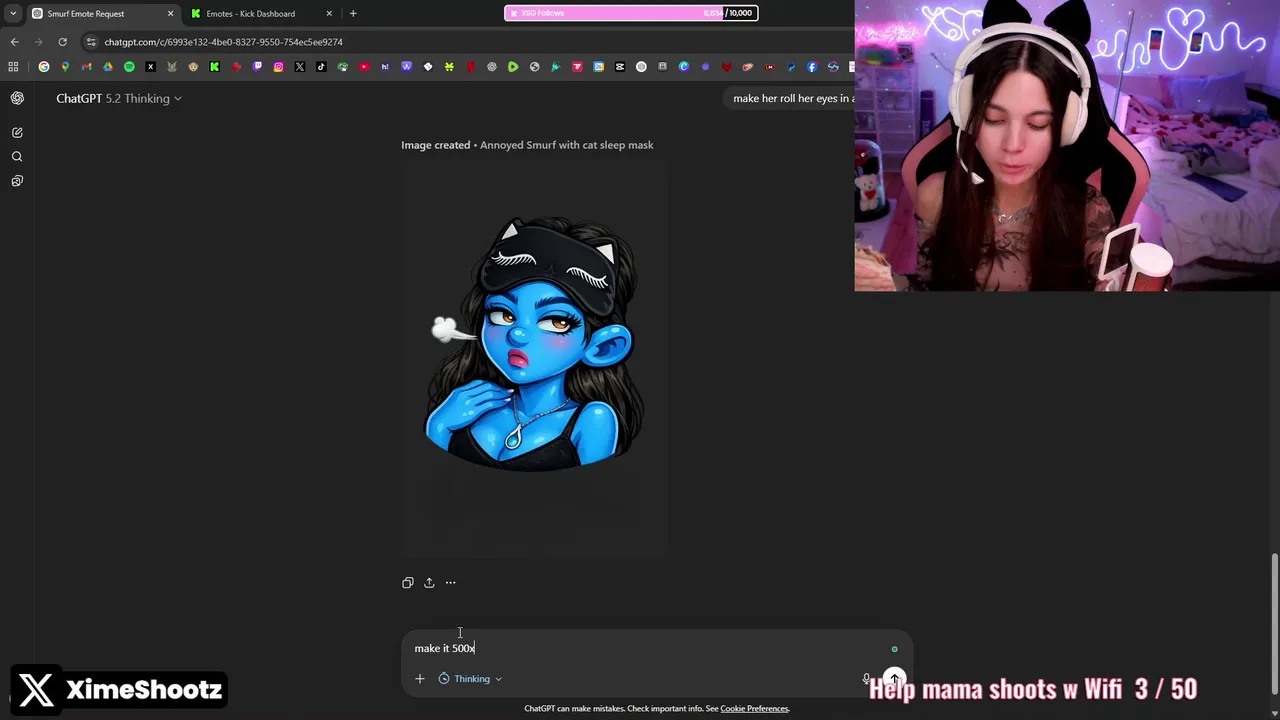
Task: Click the XSG Follows progress bar
Action: click(x=631, y=13)
